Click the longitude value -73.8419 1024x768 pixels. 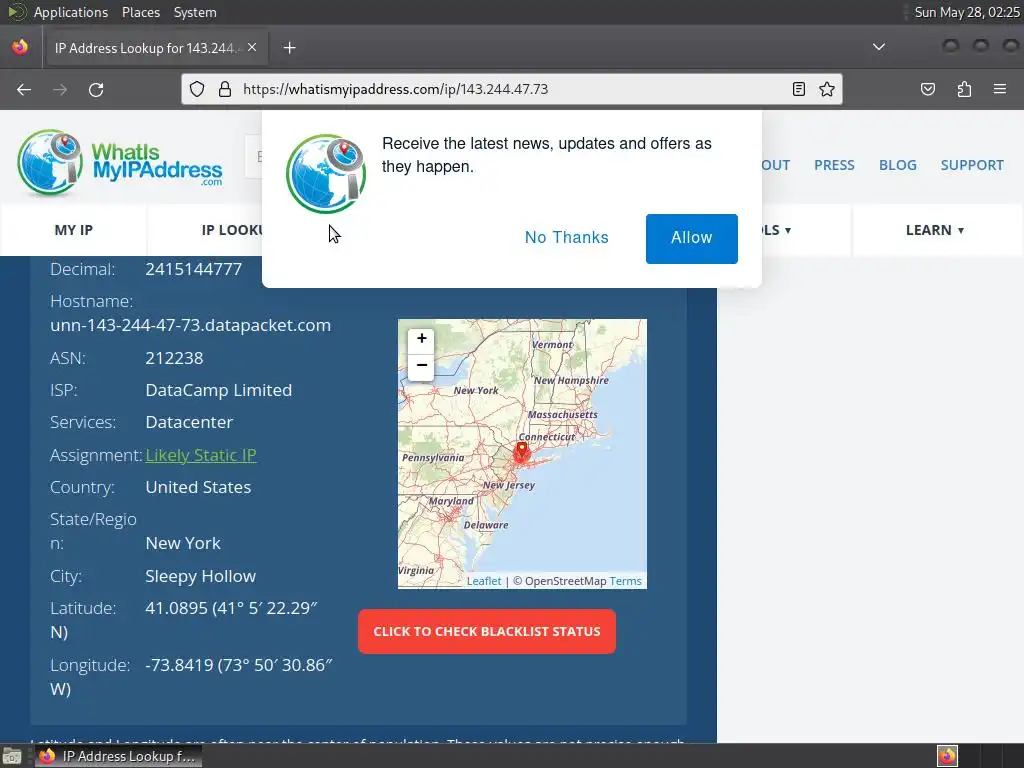pos(179,665)
